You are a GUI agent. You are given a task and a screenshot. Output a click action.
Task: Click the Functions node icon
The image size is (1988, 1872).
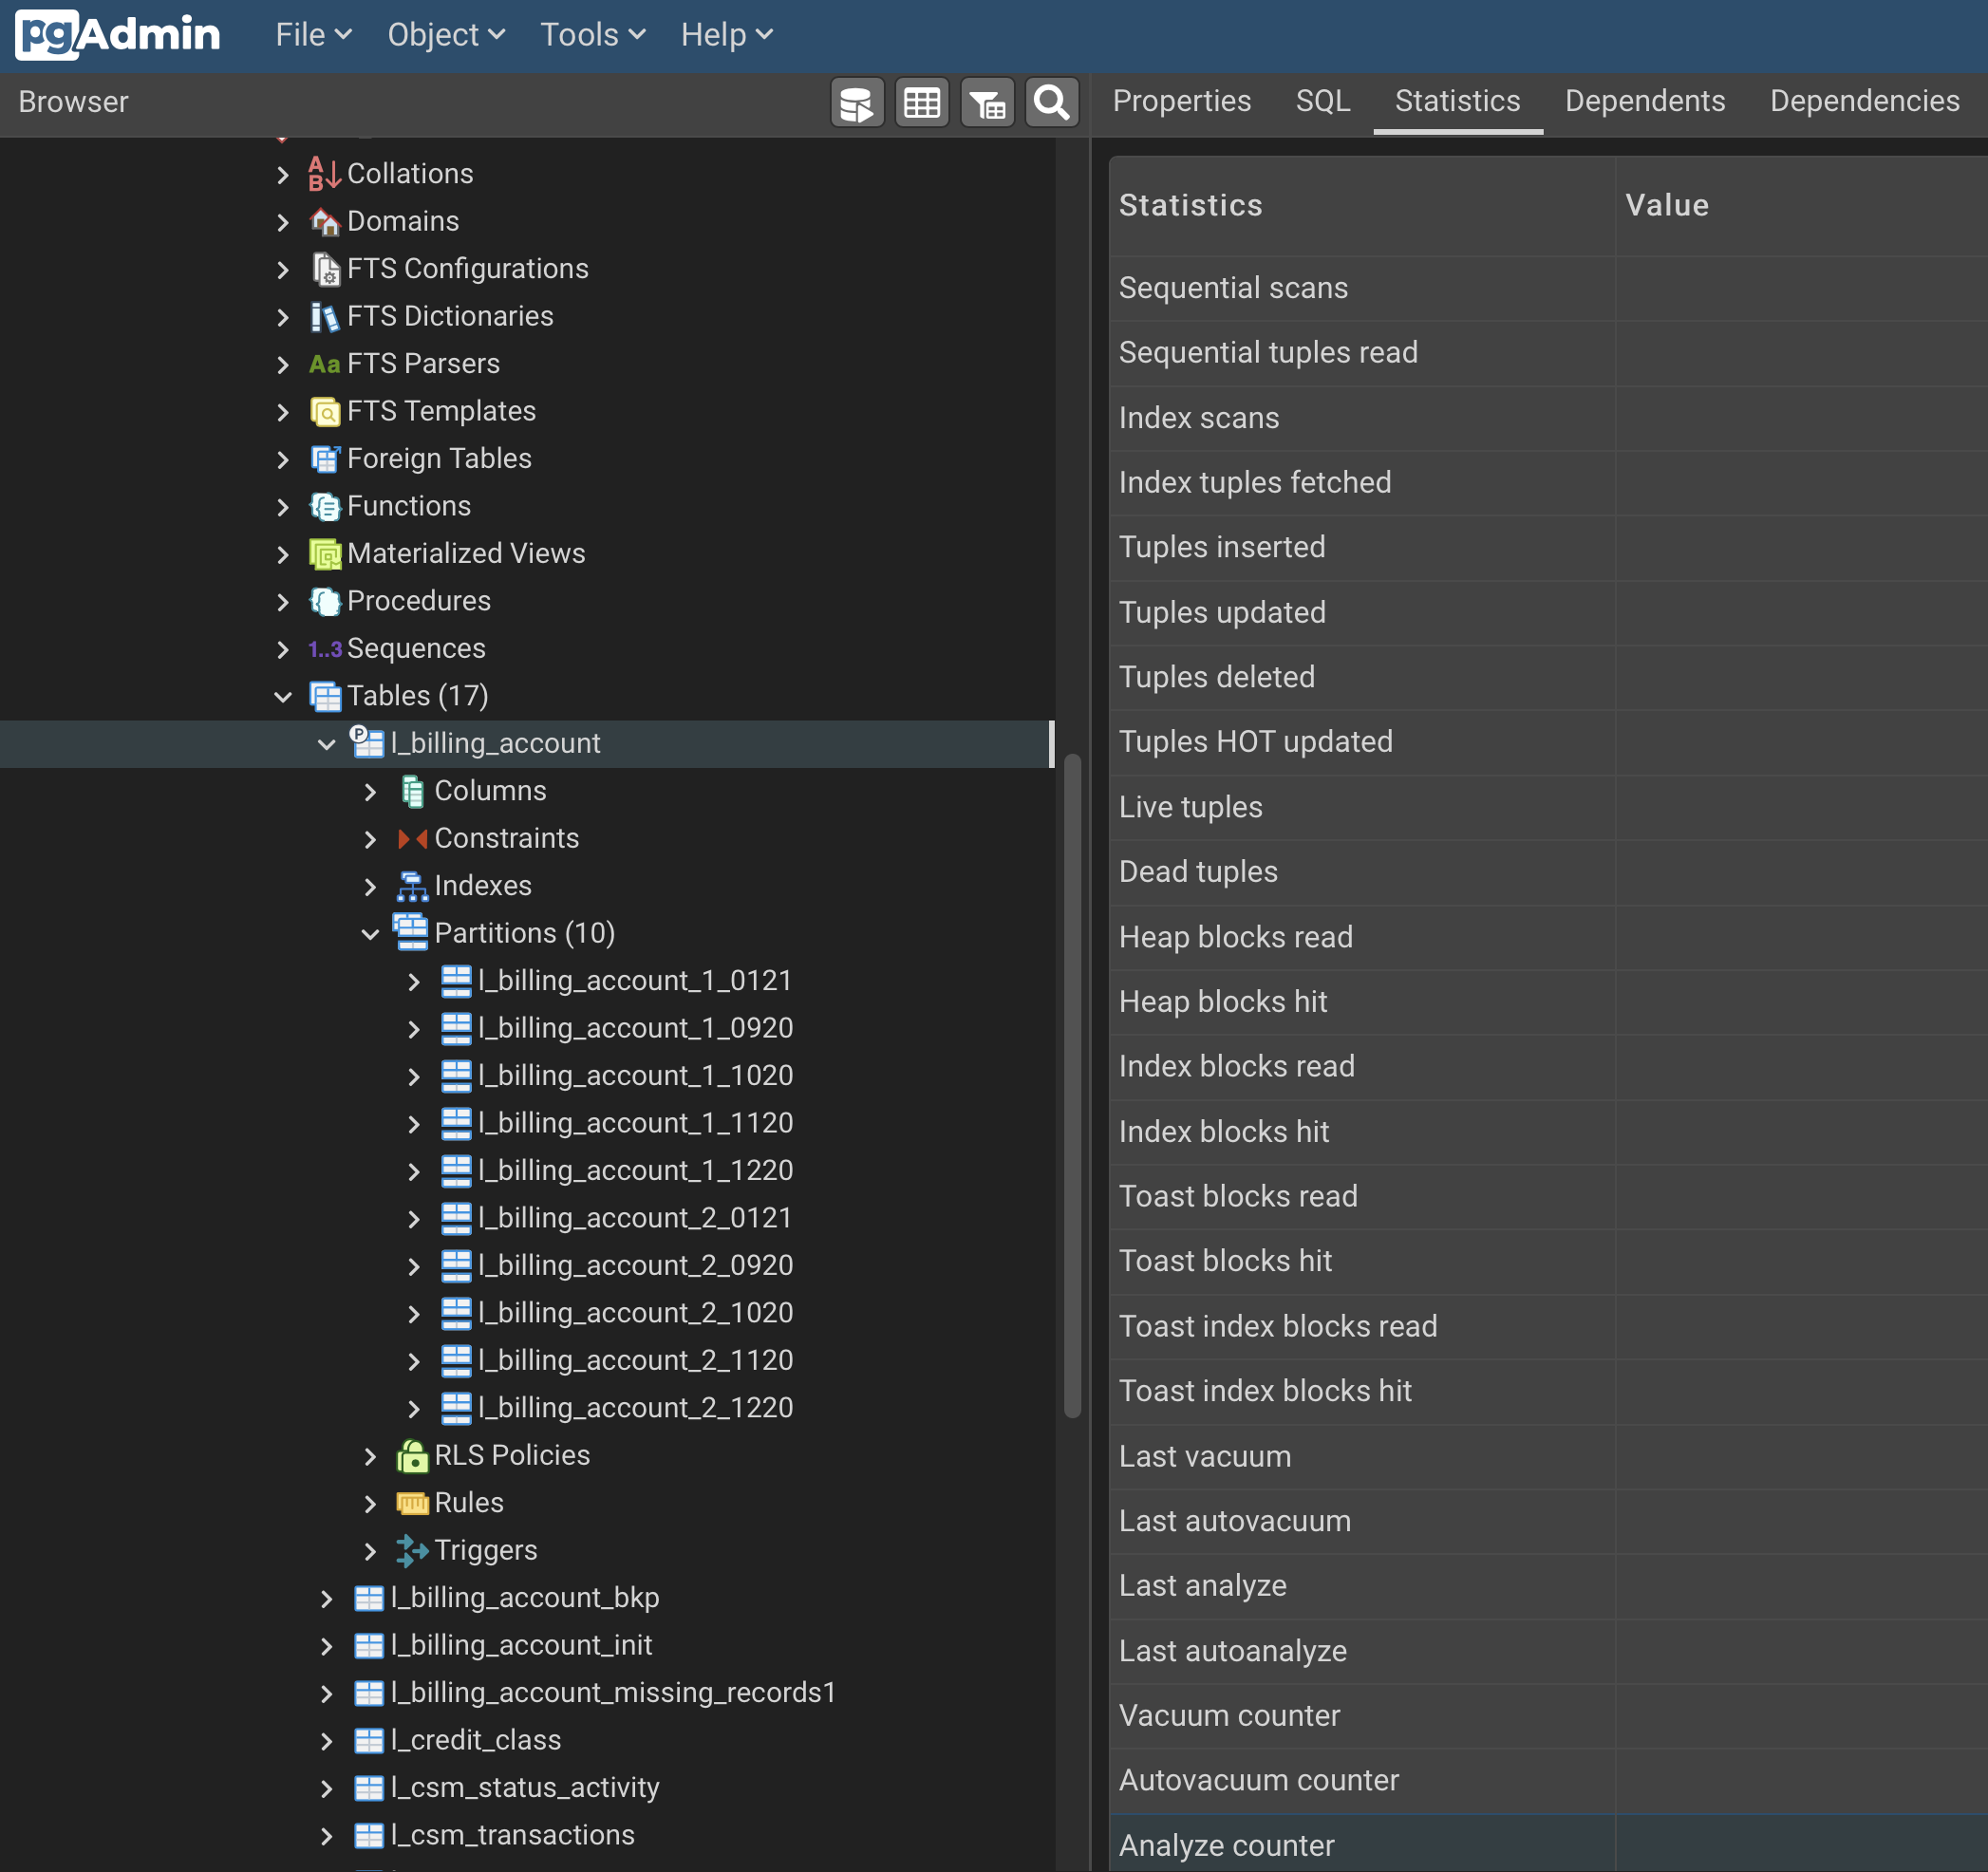point(324,507)
